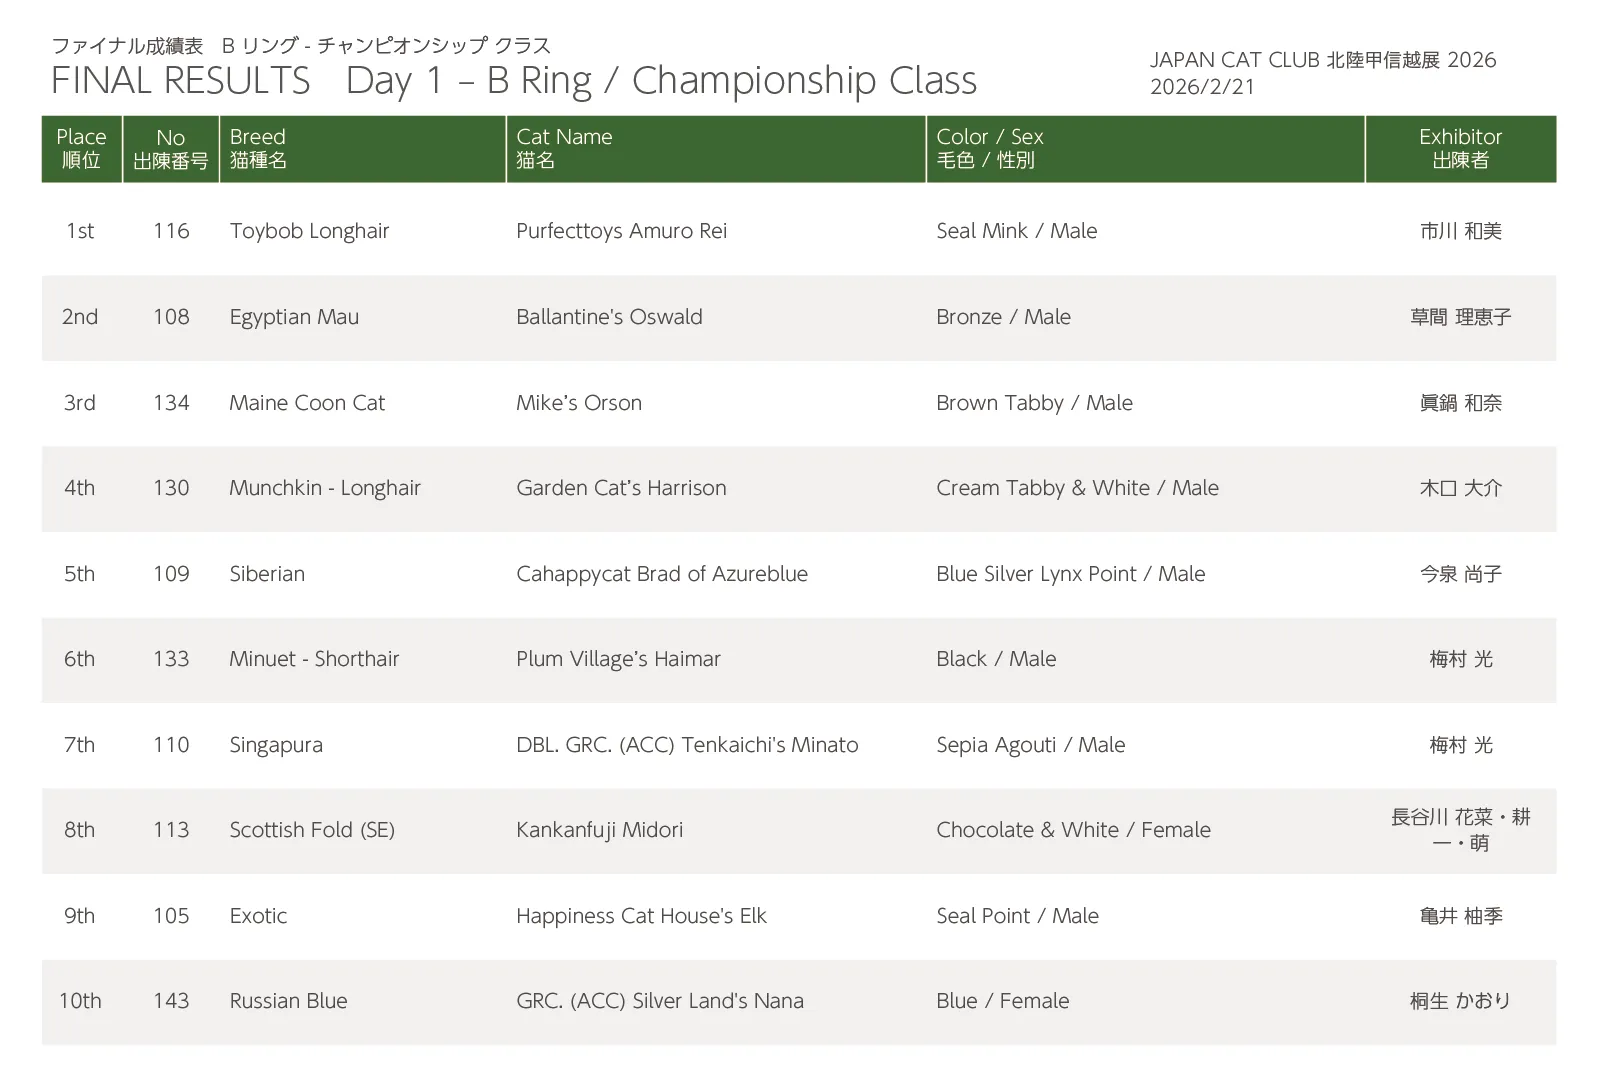Viewport: 1600px width, 1082px height.
Task: Click the Exhibitor column header
Action: 1460,148
